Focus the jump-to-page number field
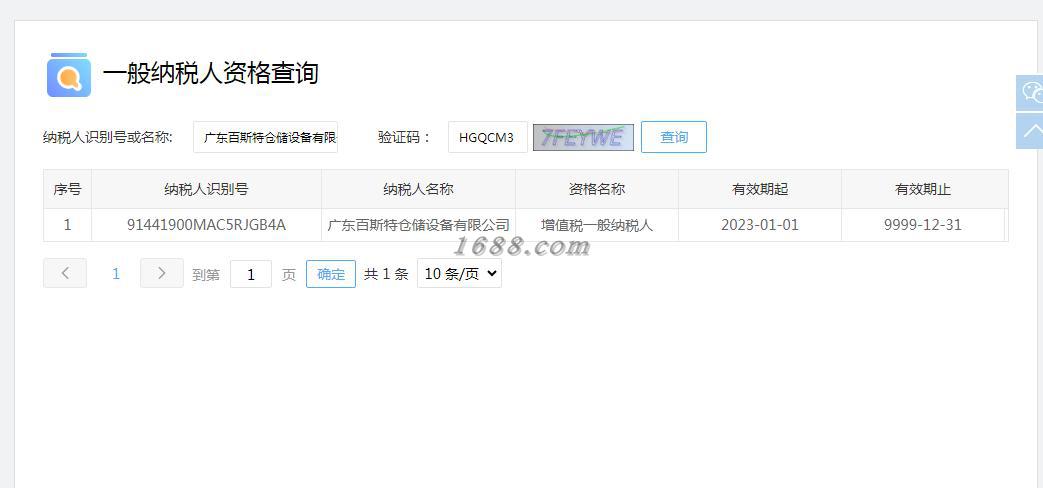The height and width of the screenshot is (488, 1043). coord(251,274)
